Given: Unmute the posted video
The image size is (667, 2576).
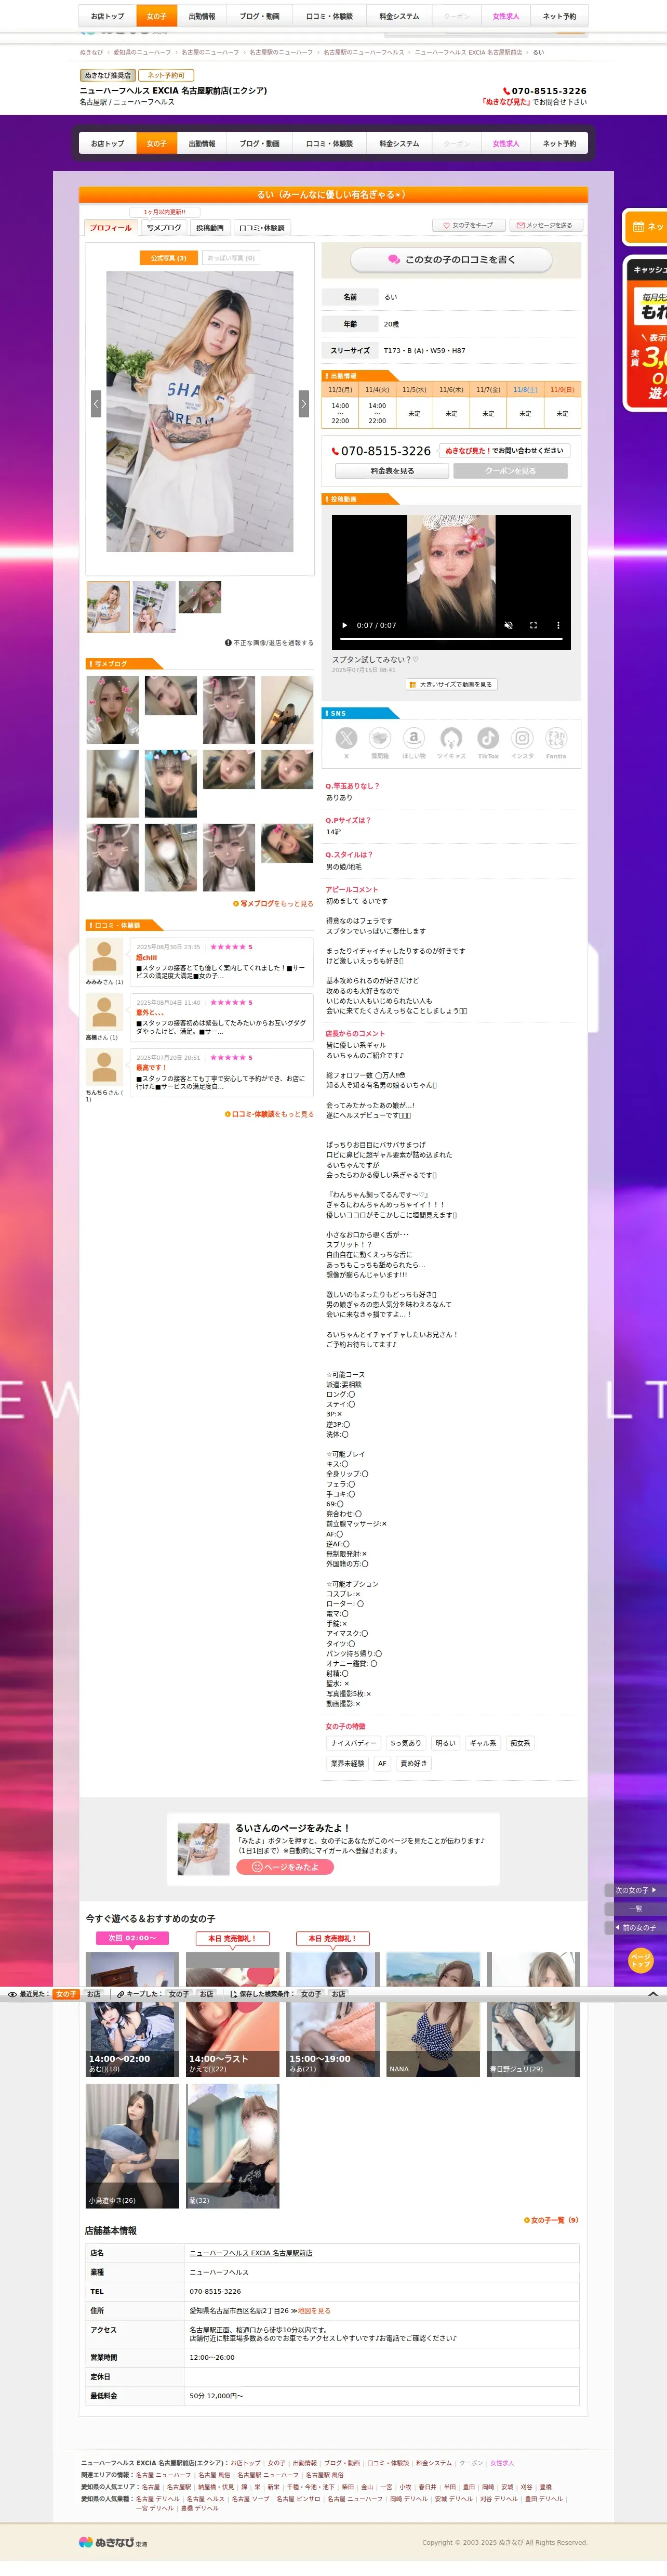Looking at the screenshot, I should pyautogui.click(x=508, y=625).
